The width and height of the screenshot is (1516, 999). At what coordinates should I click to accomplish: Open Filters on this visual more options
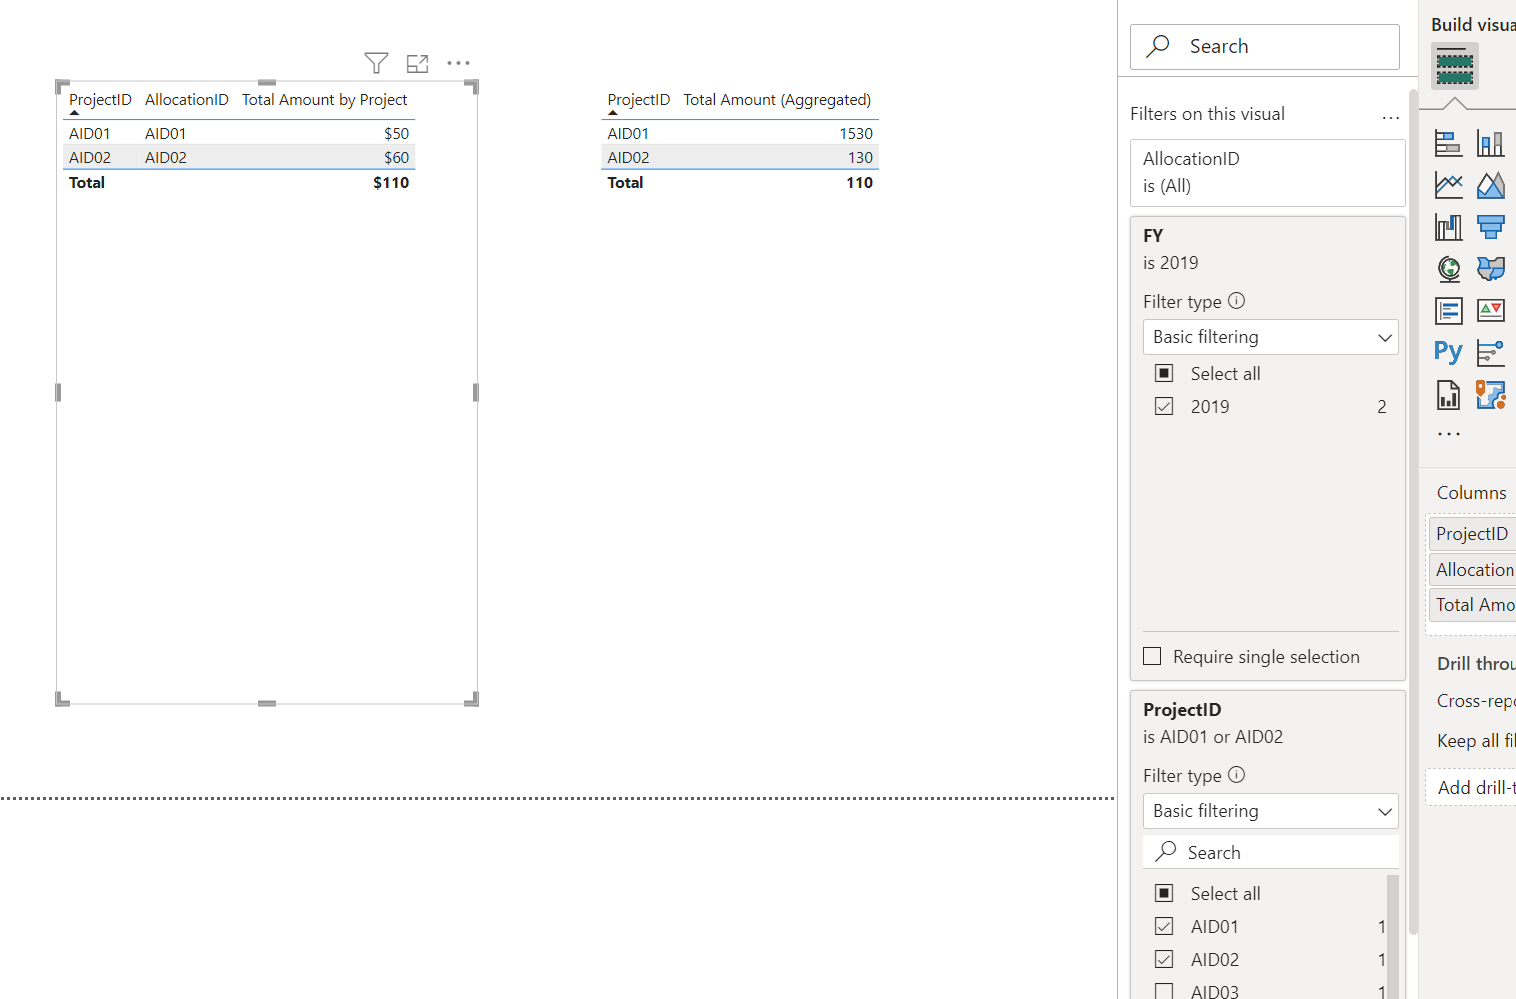(1390, 117)
